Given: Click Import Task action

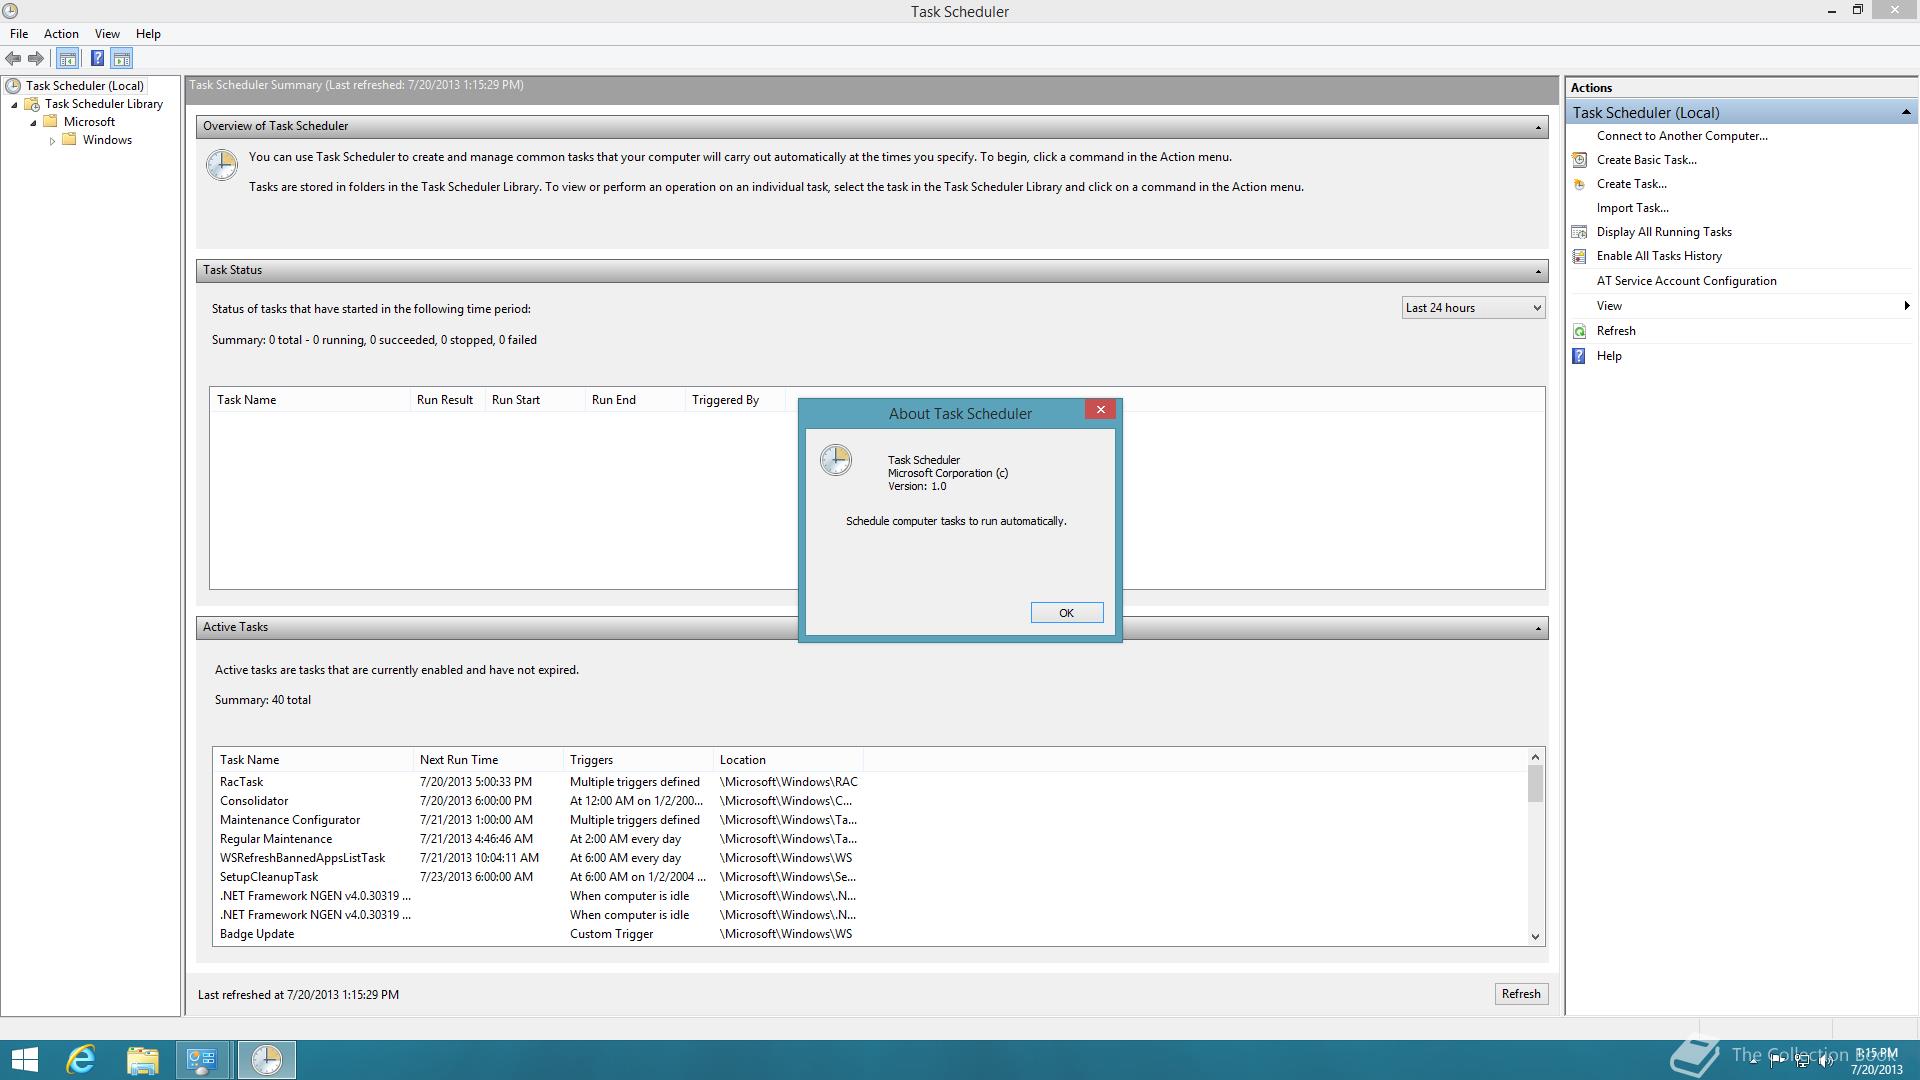Looking at the screenshot, I should tap(1633, 208).
